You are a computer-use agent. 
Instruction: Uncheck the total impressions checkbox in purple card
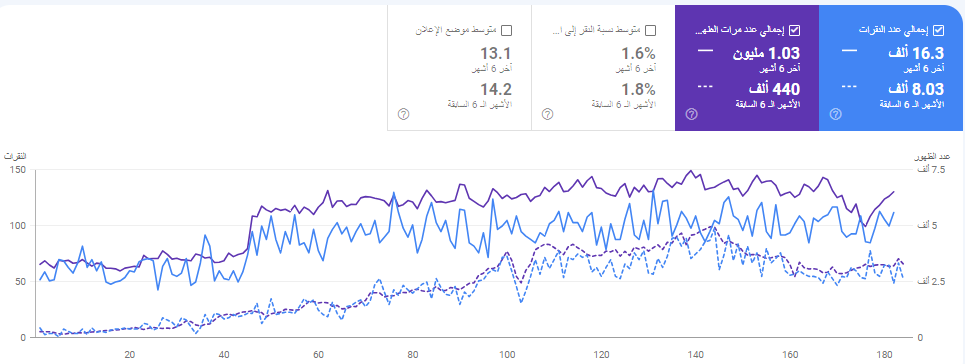pyautogui.click(x=795, y=30)
